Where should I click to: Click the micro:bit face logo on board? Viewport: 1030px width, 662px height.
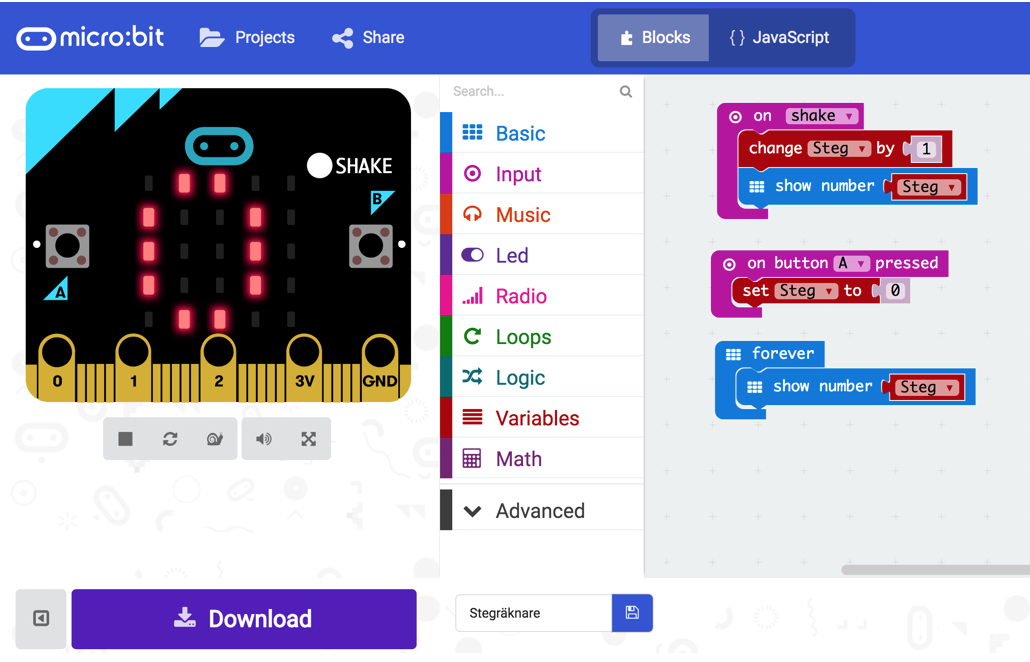pyautogui.click(x=219, y=146)
